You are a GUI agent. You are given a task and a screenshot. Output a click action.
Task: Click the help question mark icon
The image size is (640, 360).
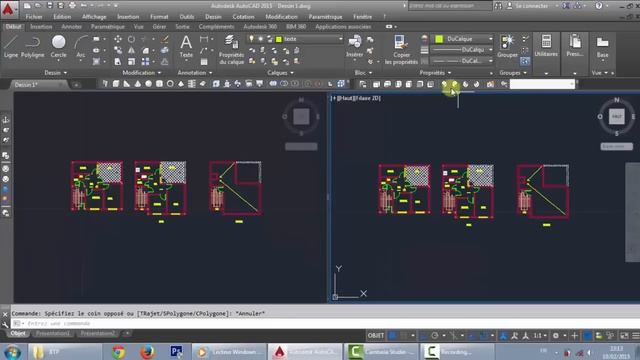tap(598, 6)
